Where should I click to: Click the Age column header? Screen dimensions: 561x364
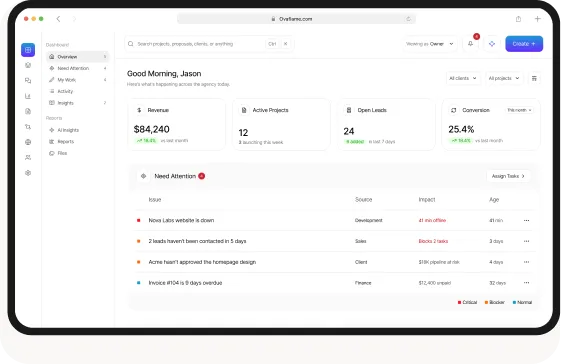(494, 200)
